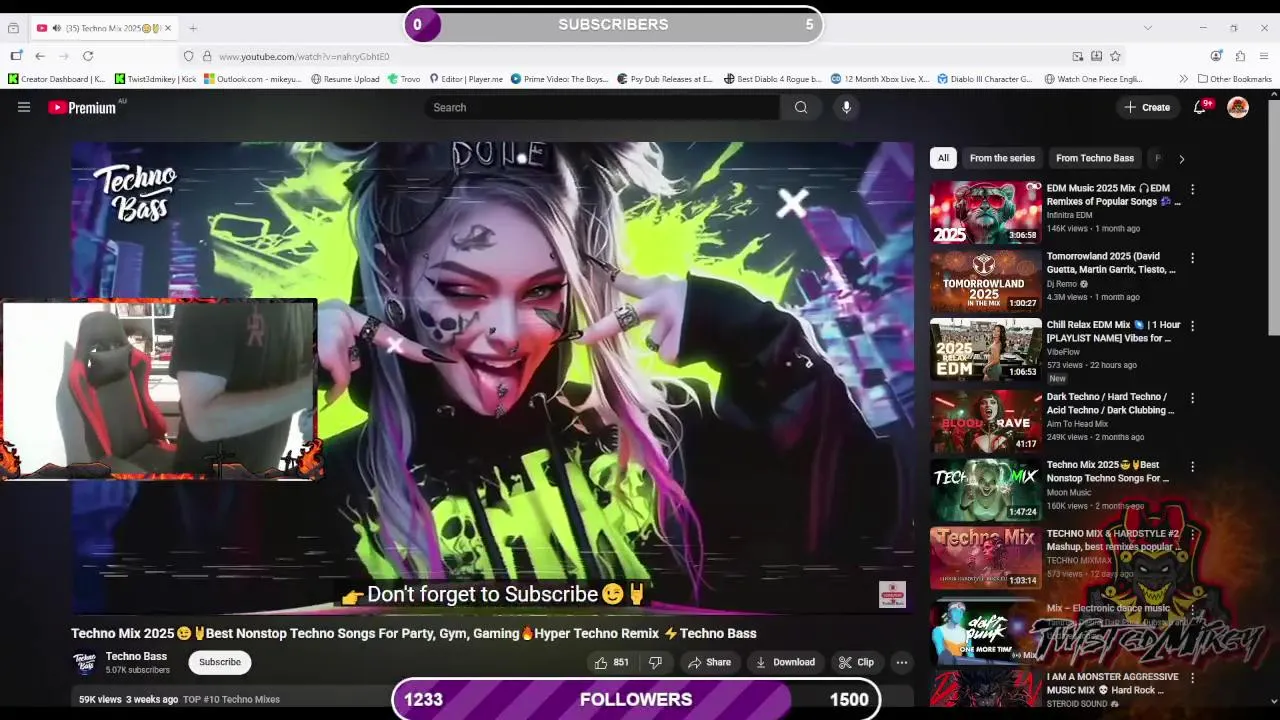Open options for Chill Relax EDM Mix
This screenshot has width=1280, height=720.
pyautogui.click(x=1192, y=326)
